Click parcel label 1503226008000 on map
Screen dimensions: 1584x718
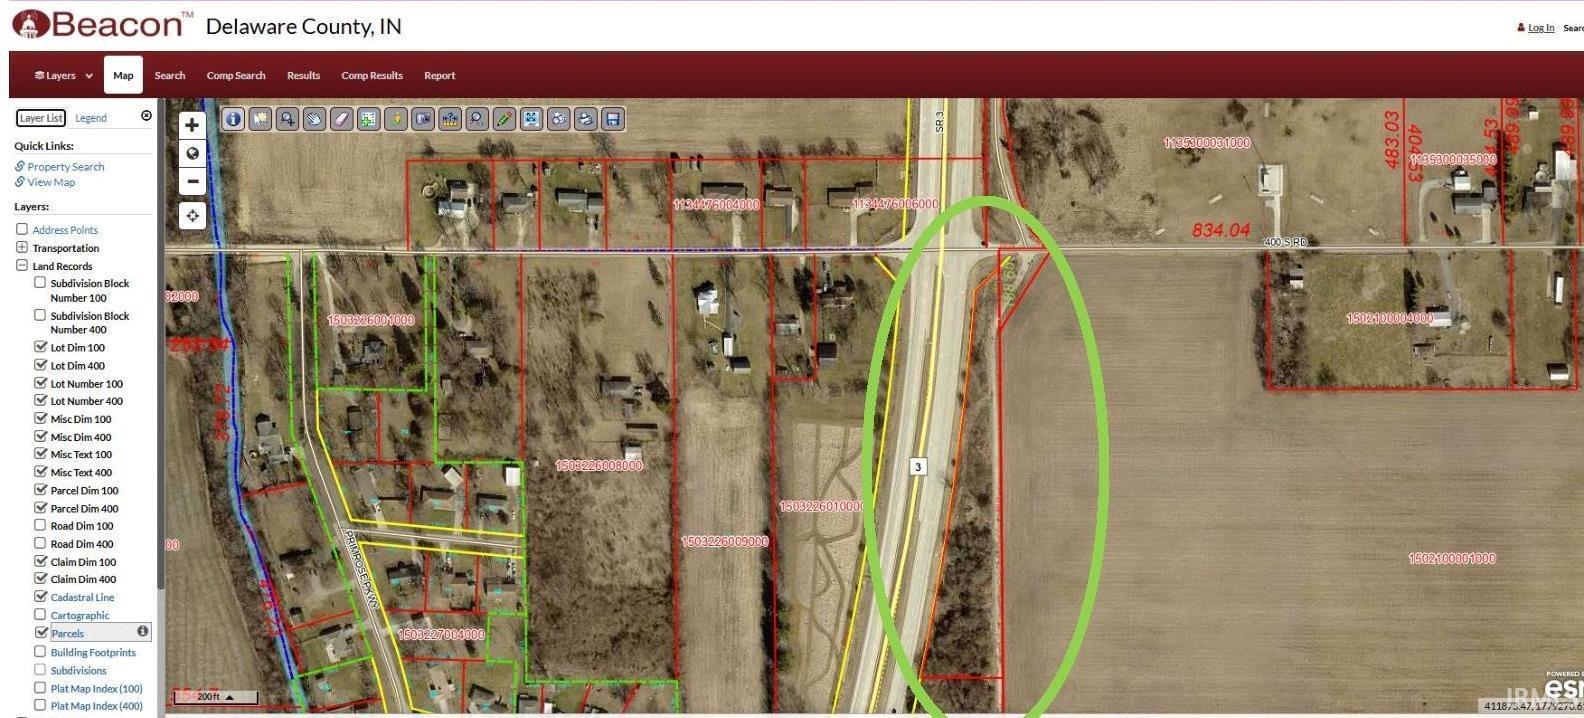click(x=599, y=465)
